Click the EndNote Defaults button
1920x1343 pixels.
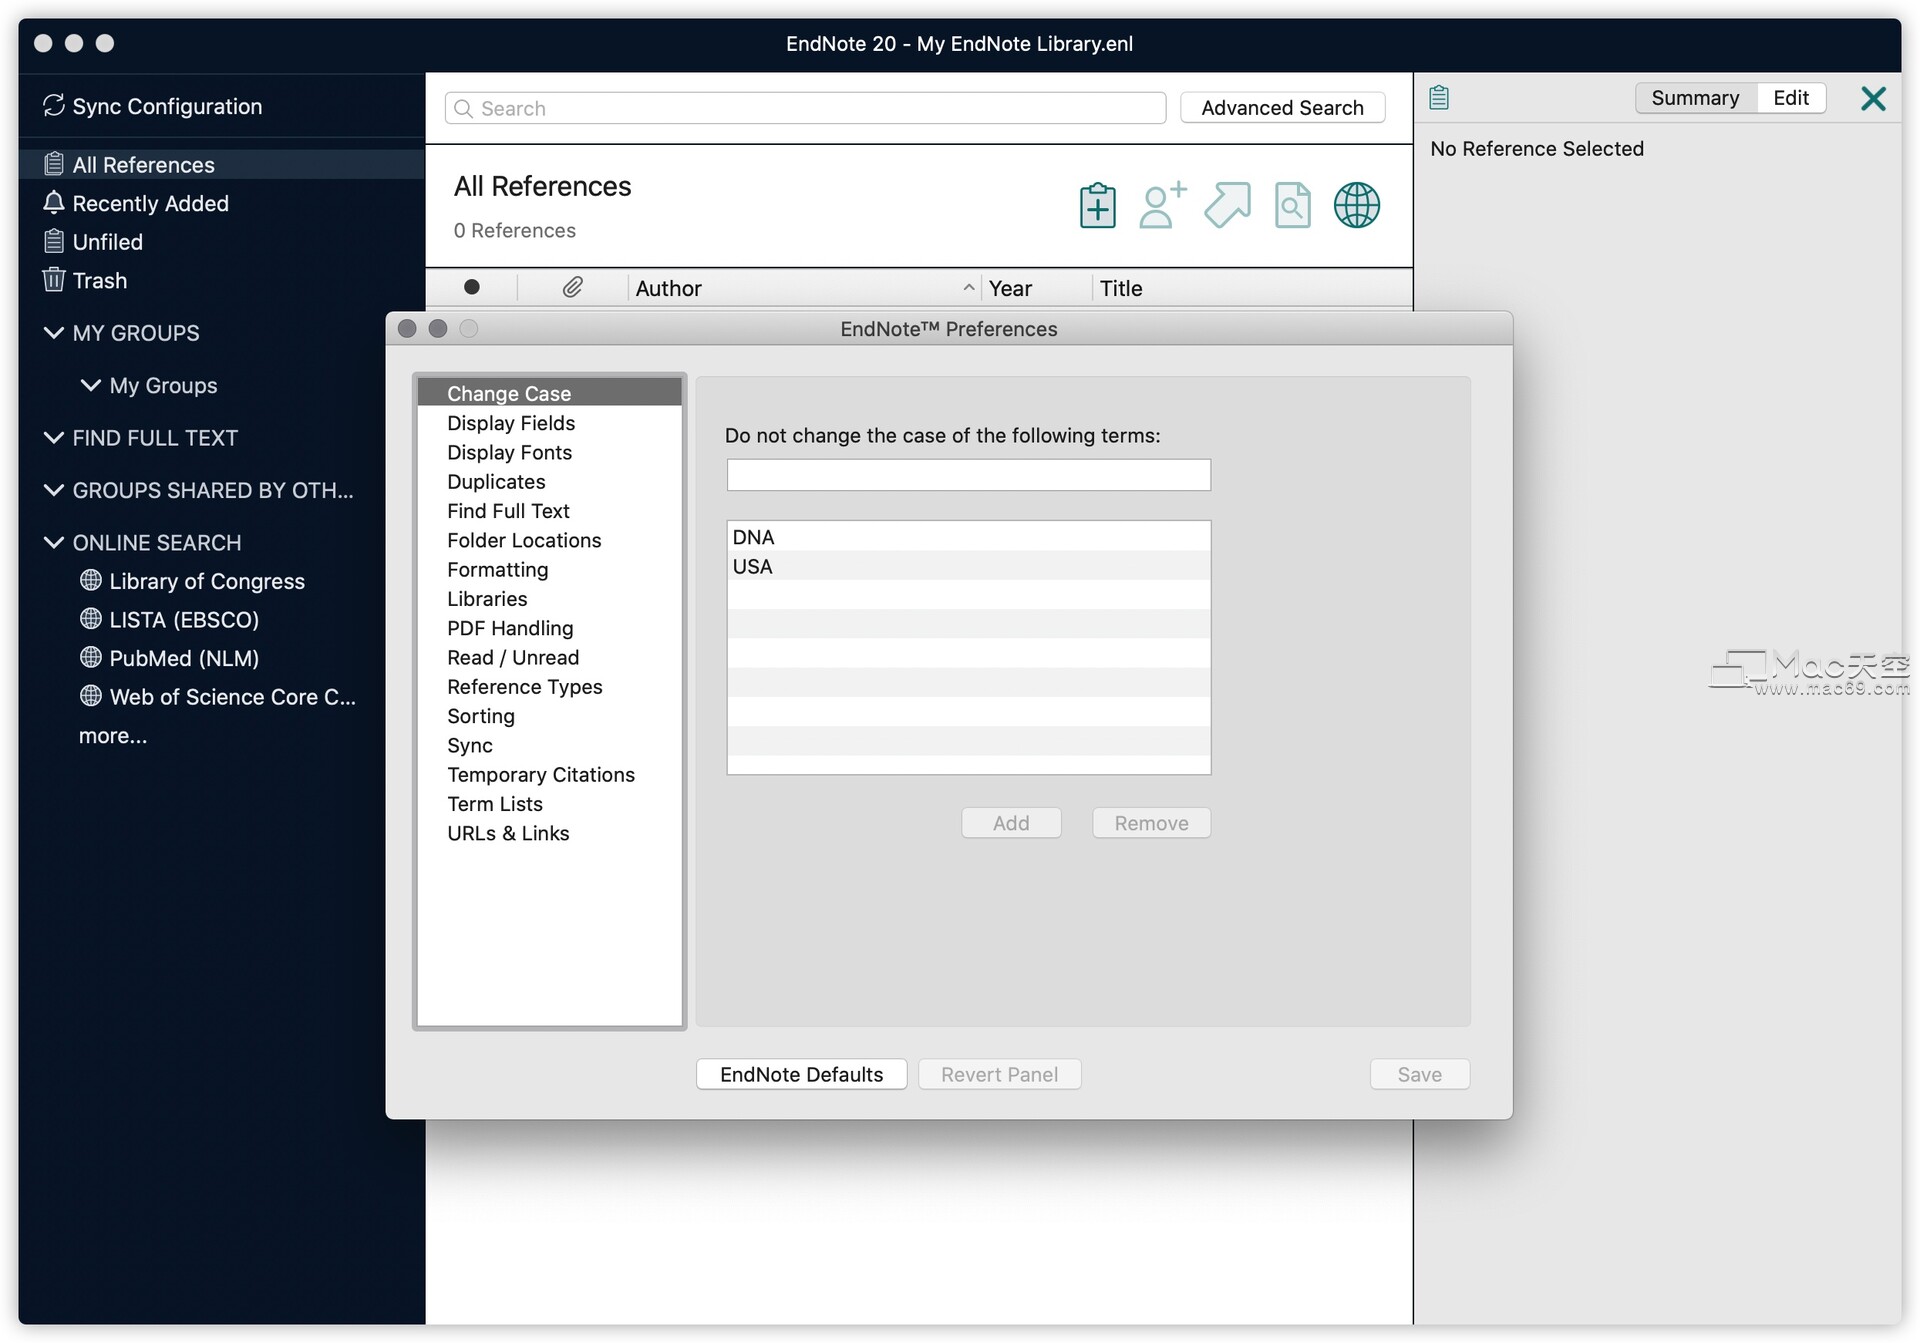pos(800,1073)
